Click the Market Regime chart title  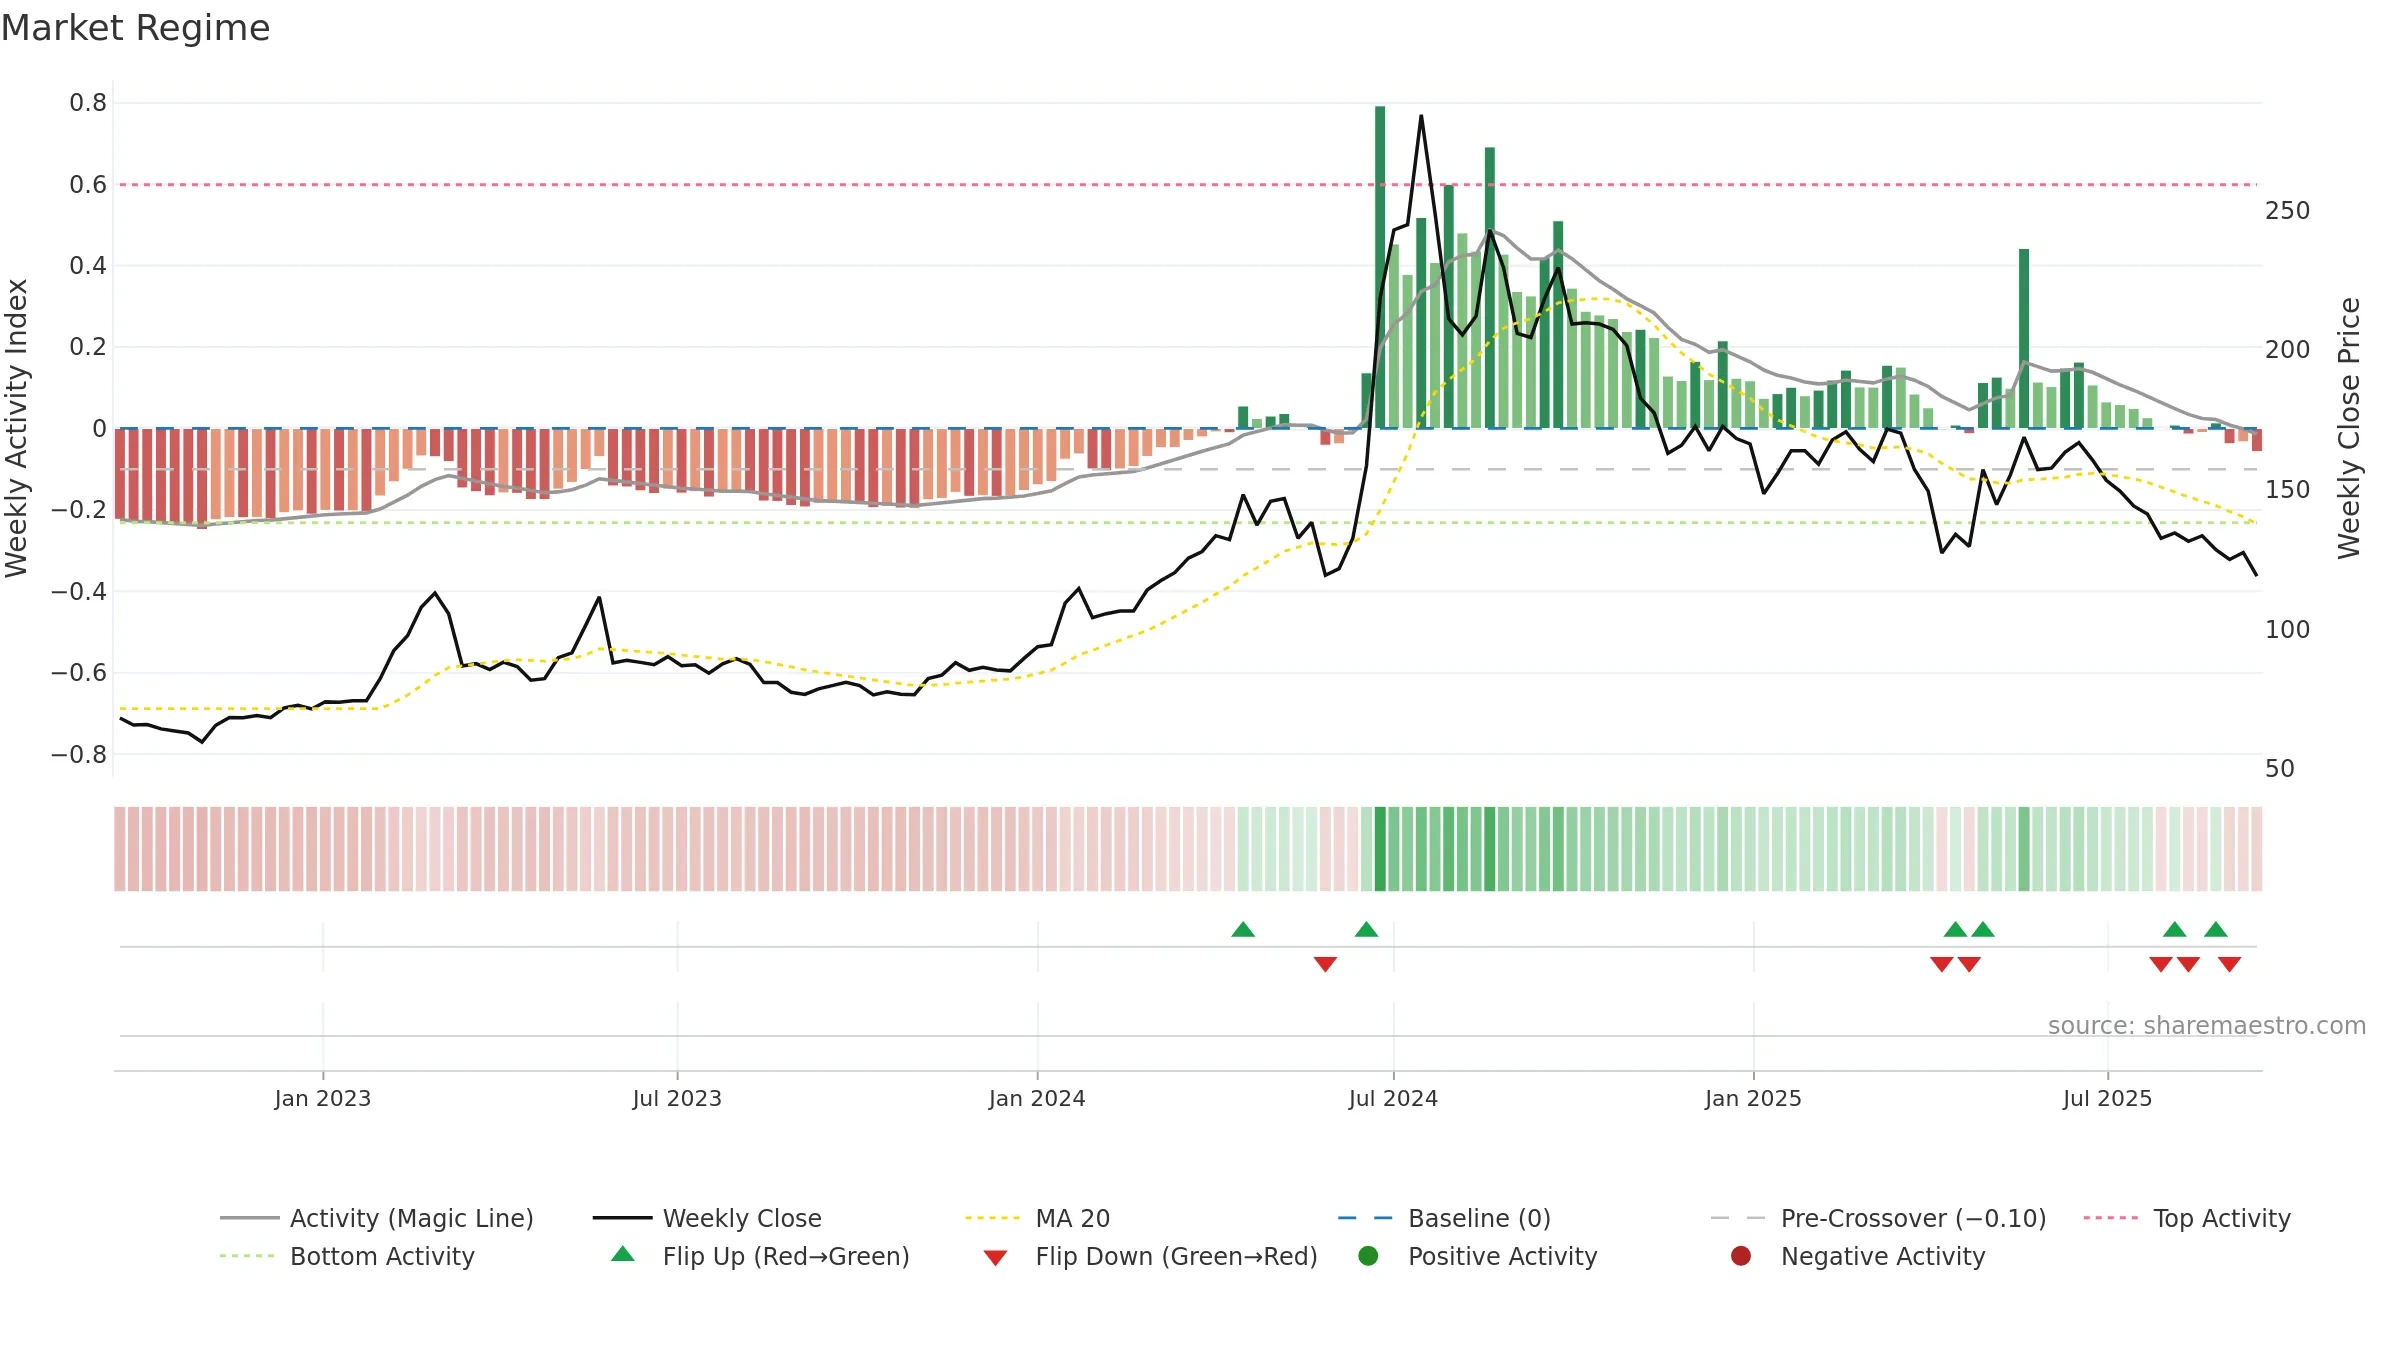pos(135,28)
